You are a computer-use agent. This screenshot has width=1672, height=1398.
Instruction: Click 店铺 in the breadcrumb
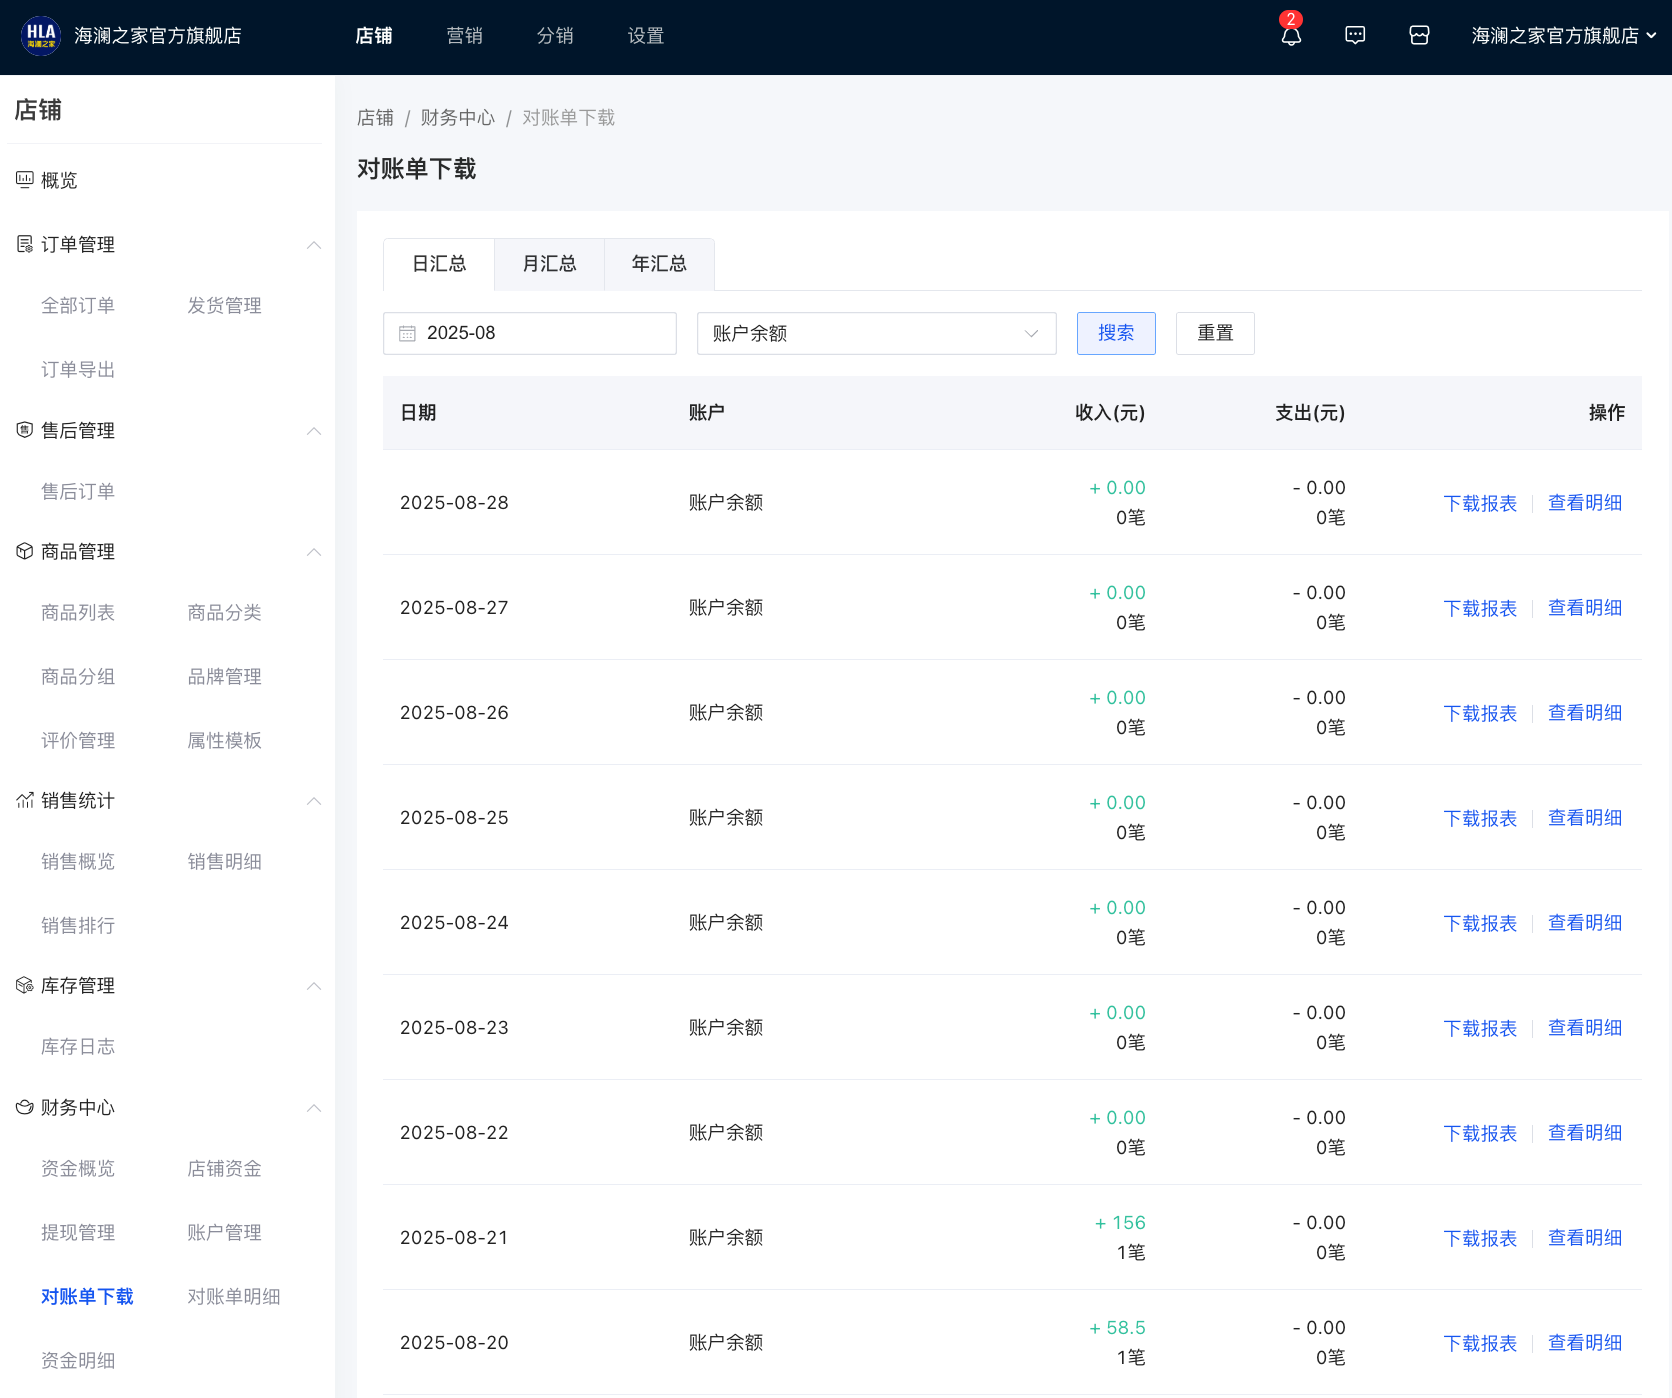(x=376, y=118)
